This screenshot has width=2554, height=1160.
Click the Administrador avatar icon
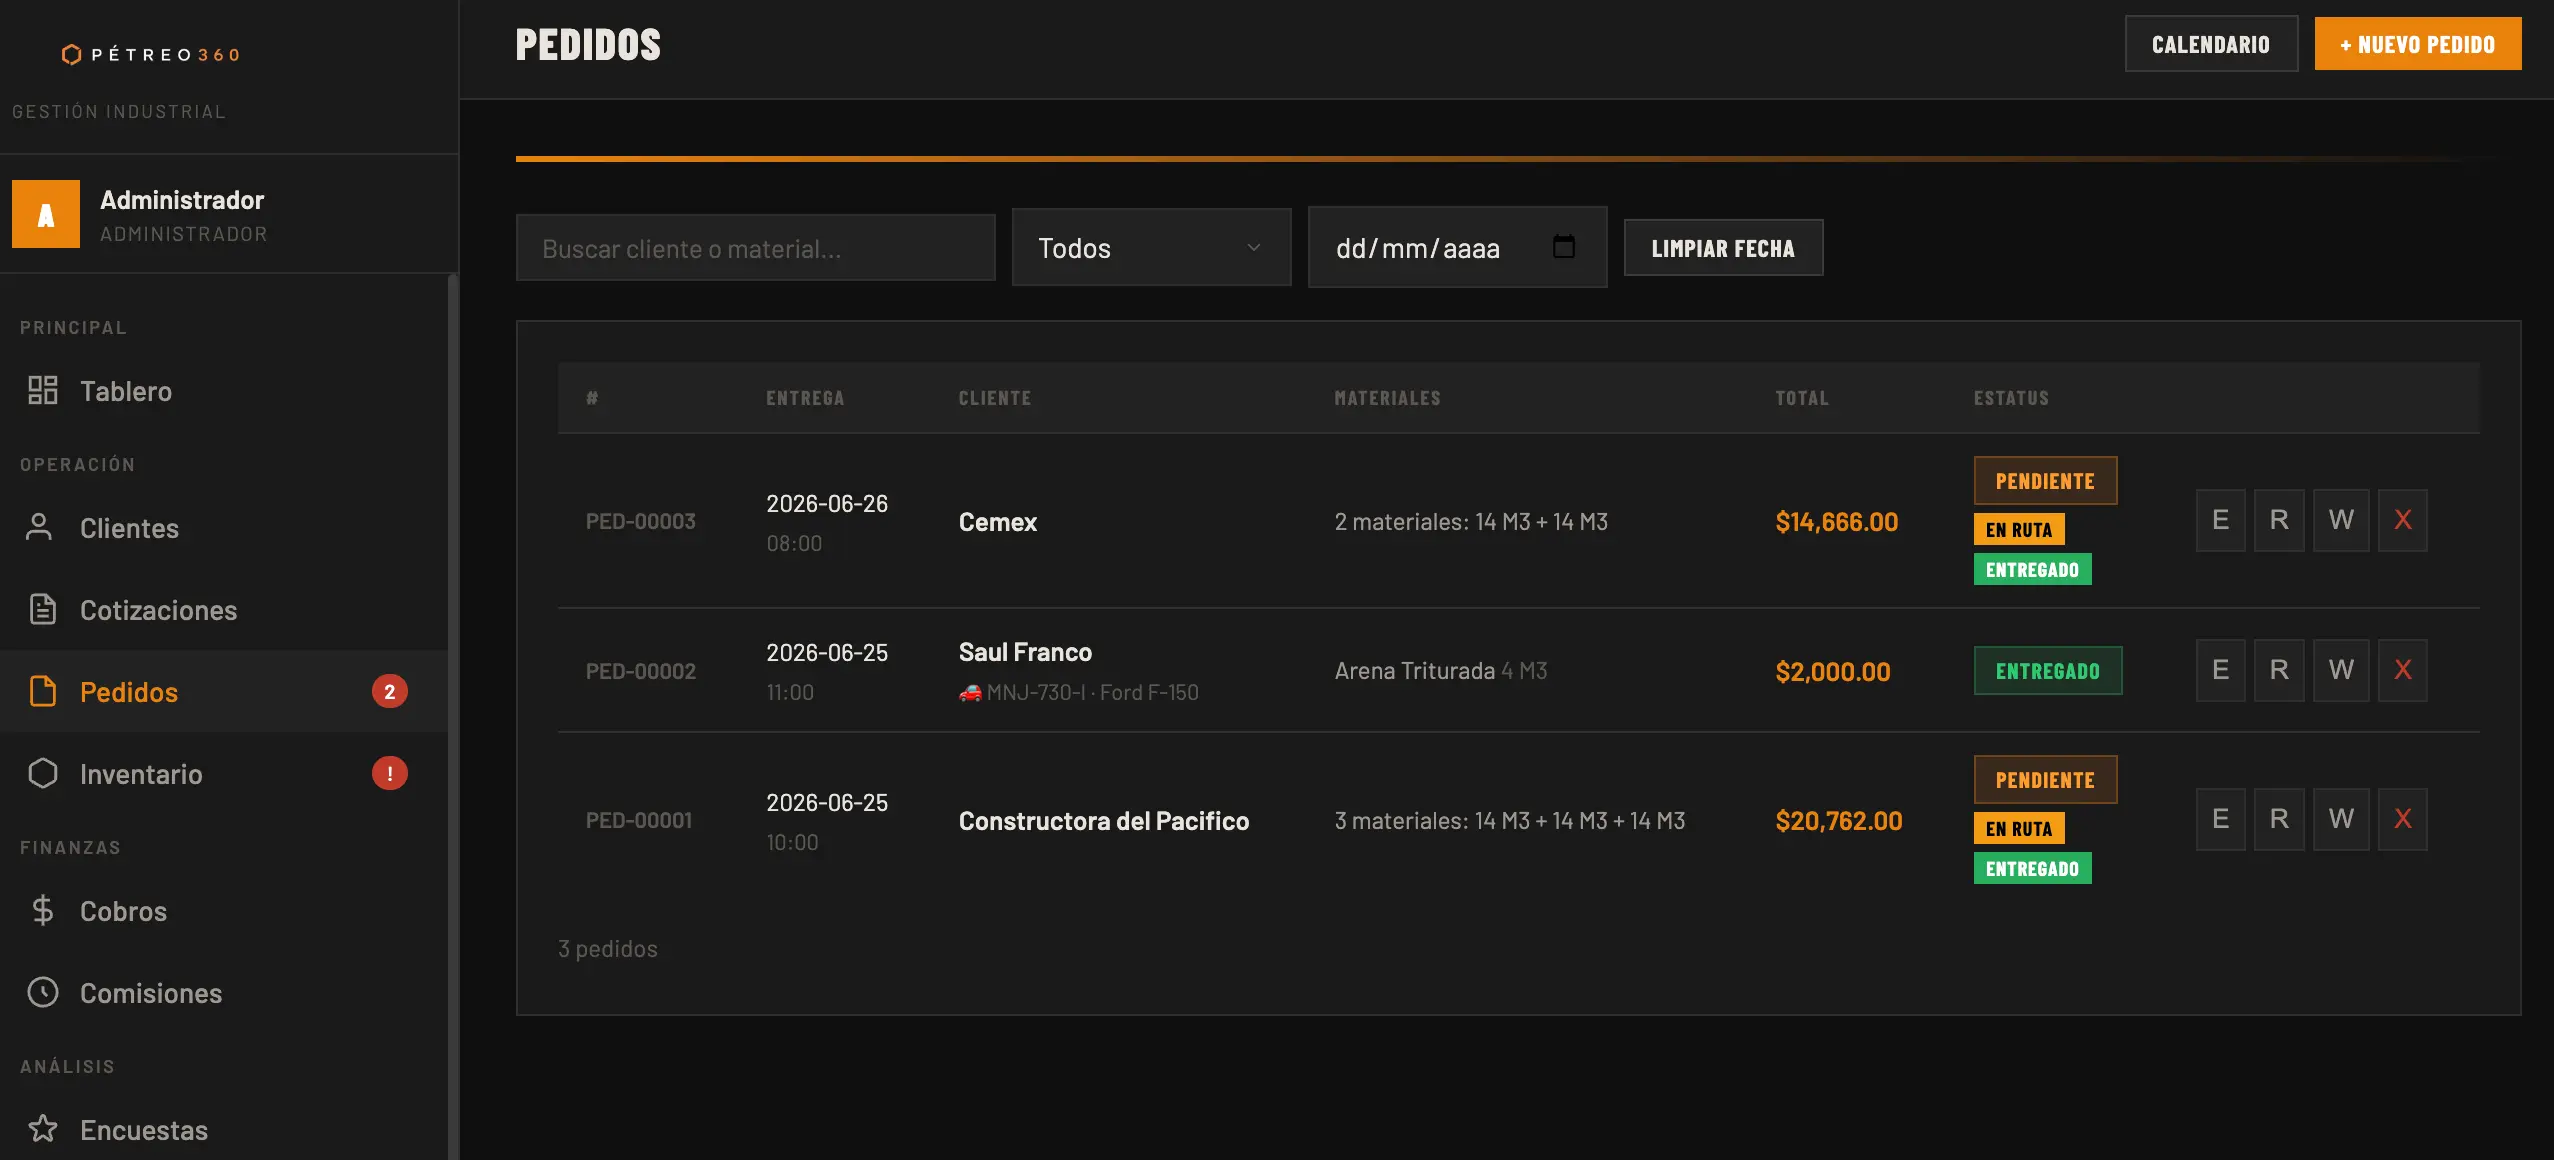(x=46, y=214)
